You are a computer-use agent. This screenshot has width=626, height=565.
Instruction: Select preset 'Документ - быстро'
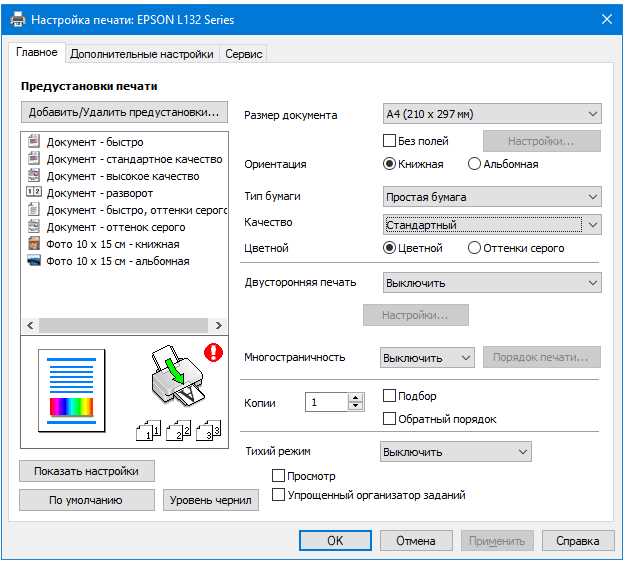[x=95, y=142]
